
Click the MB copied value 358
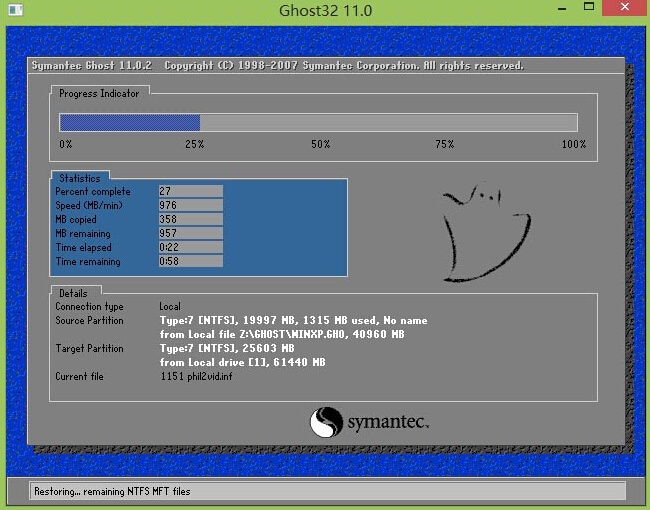click(191, 219)
